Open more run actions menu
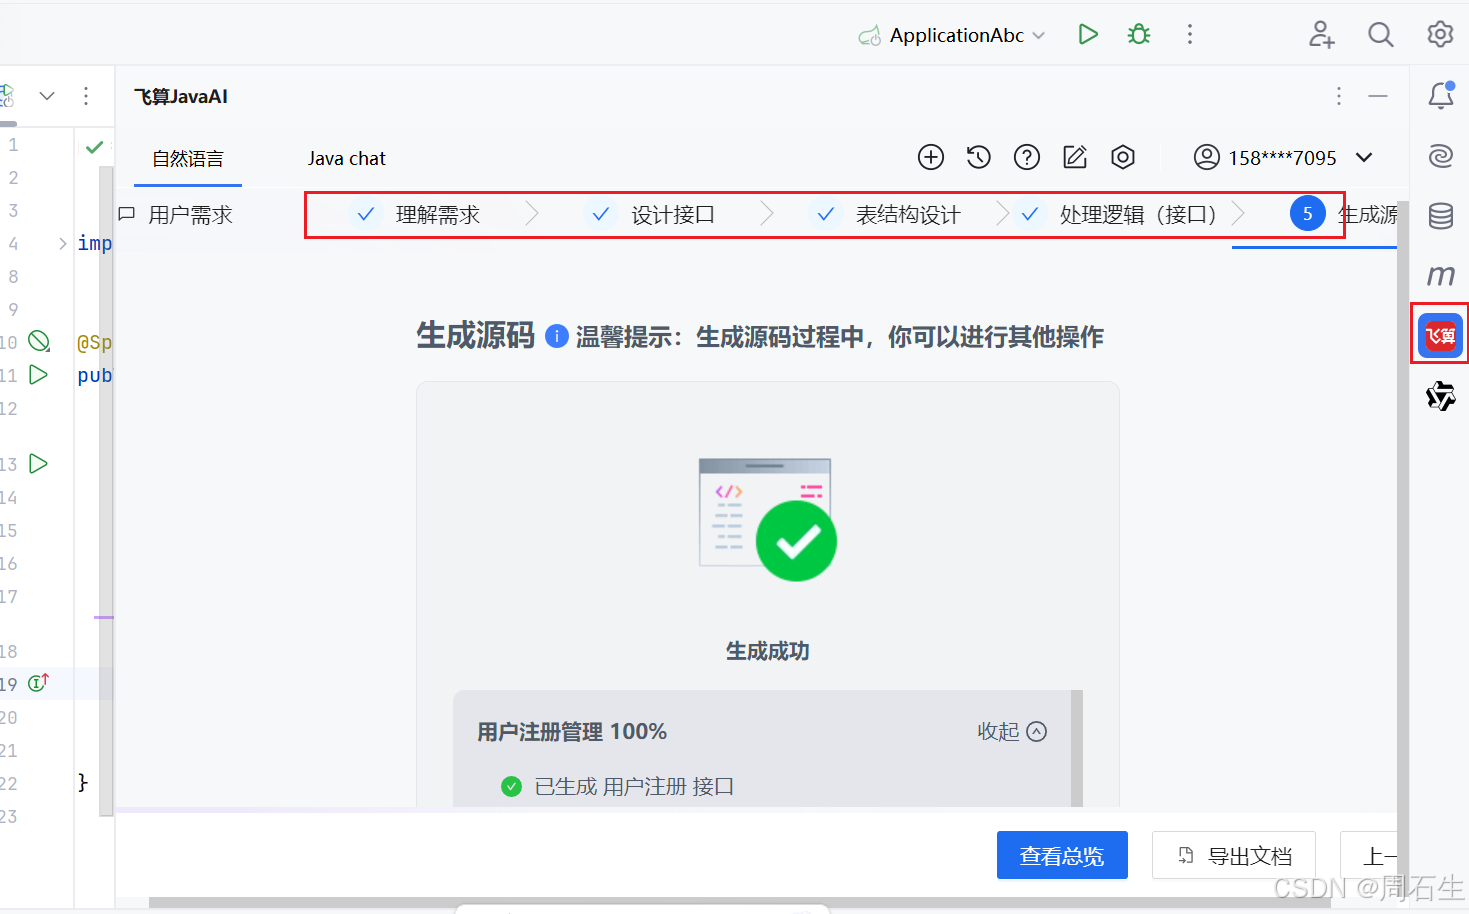 point(1189,35)
